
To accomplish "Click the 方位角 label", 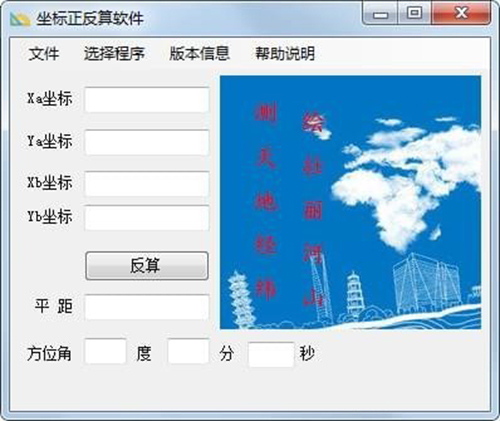I will (49, 353).
